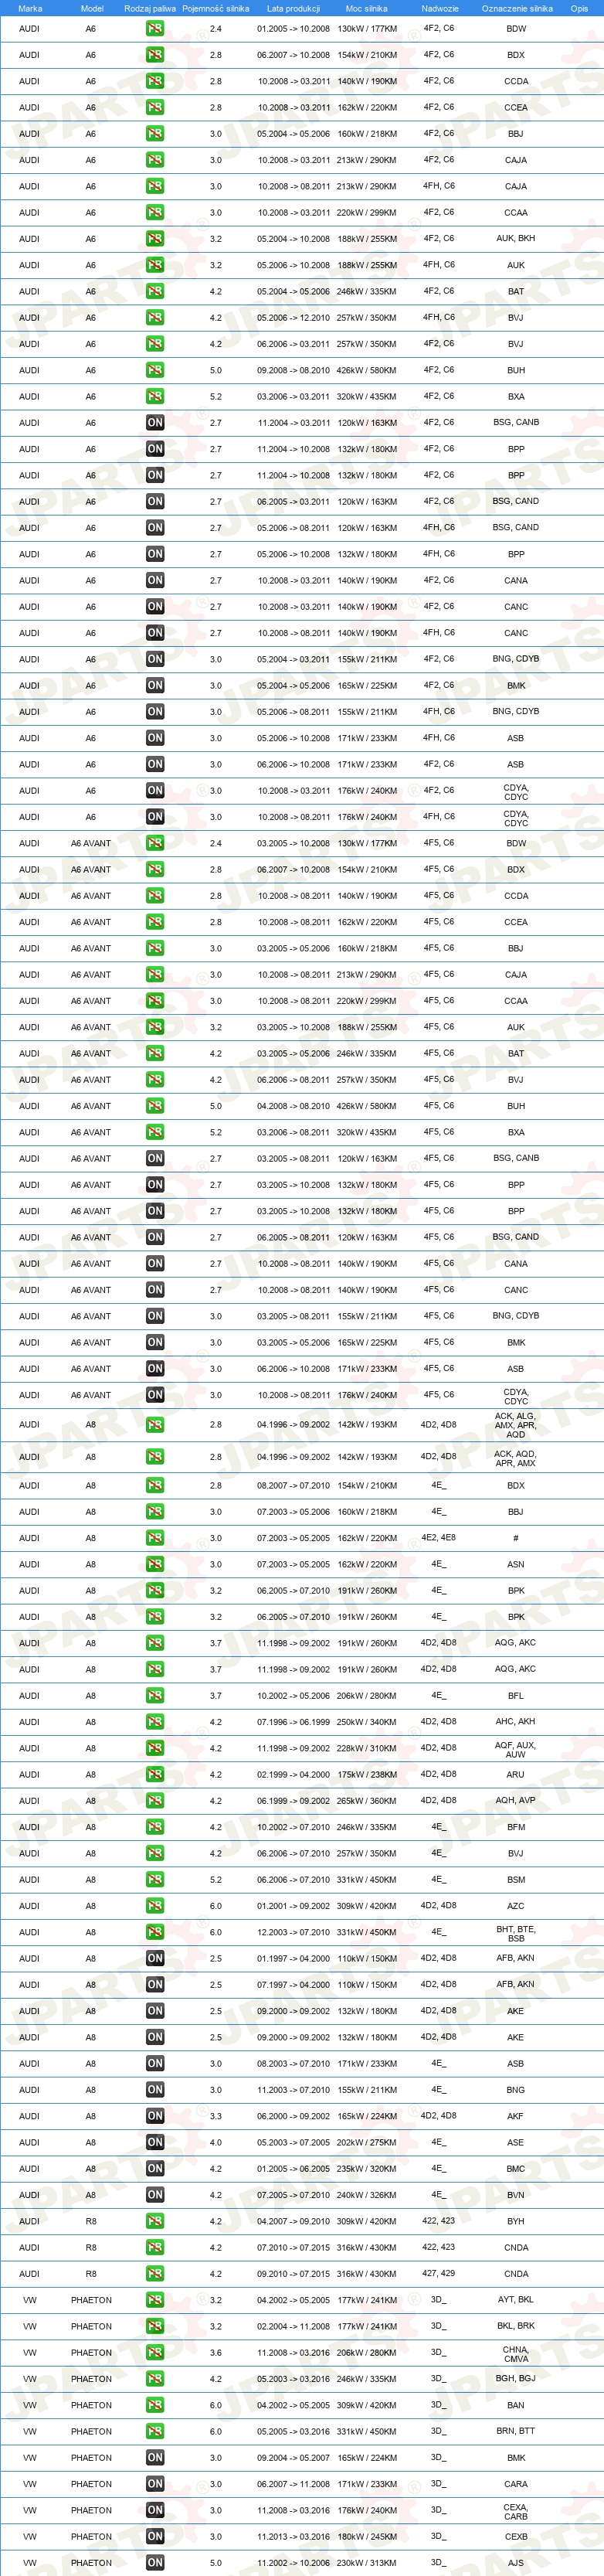Click the power cell '180kW / 245KM'
The image size is (604, 2576).
point(367,2537)
